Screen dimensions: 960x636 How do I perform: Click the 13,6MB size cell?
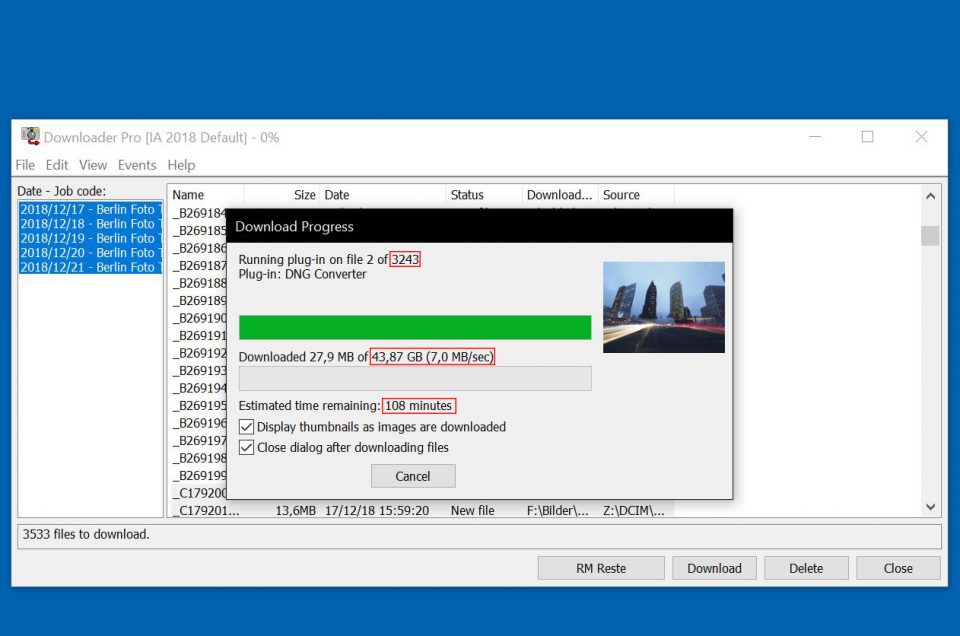pos(296,511)
